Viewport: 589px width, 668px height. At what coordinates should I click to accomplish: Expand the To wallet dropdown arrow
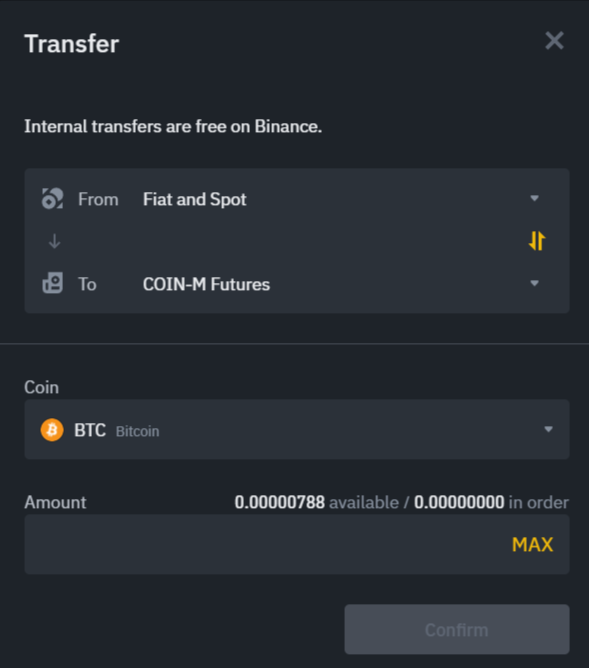point(534,283)
